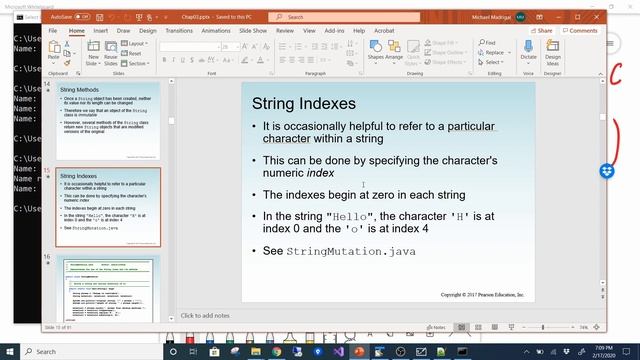This screenshot has height=360, width=640.
Task: Click the Save icon in title bar
Action: 100,17
